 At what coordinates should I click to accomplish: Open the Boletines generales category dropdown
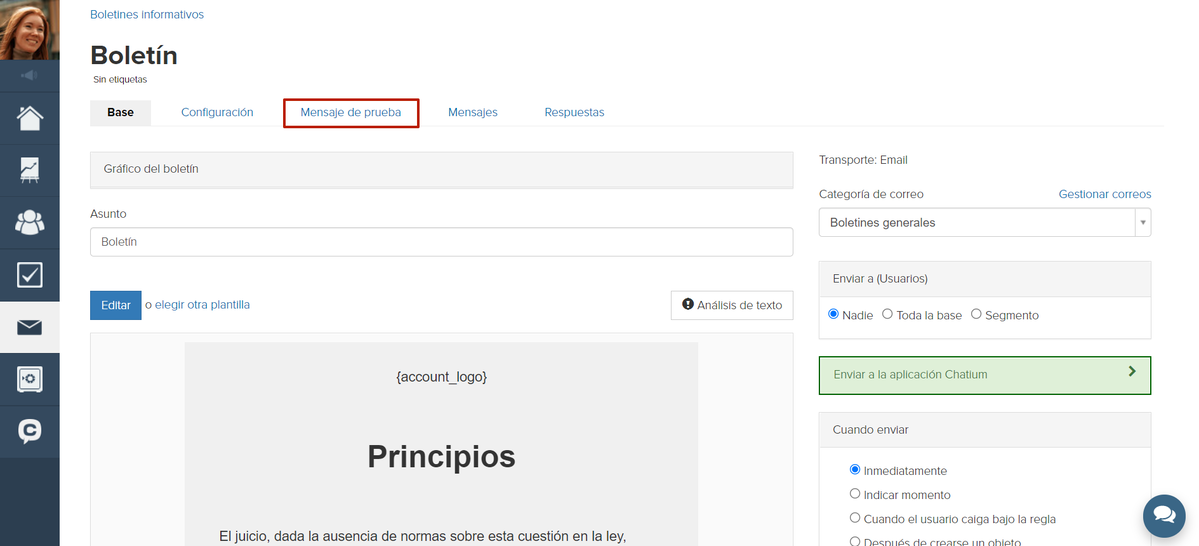985,223
